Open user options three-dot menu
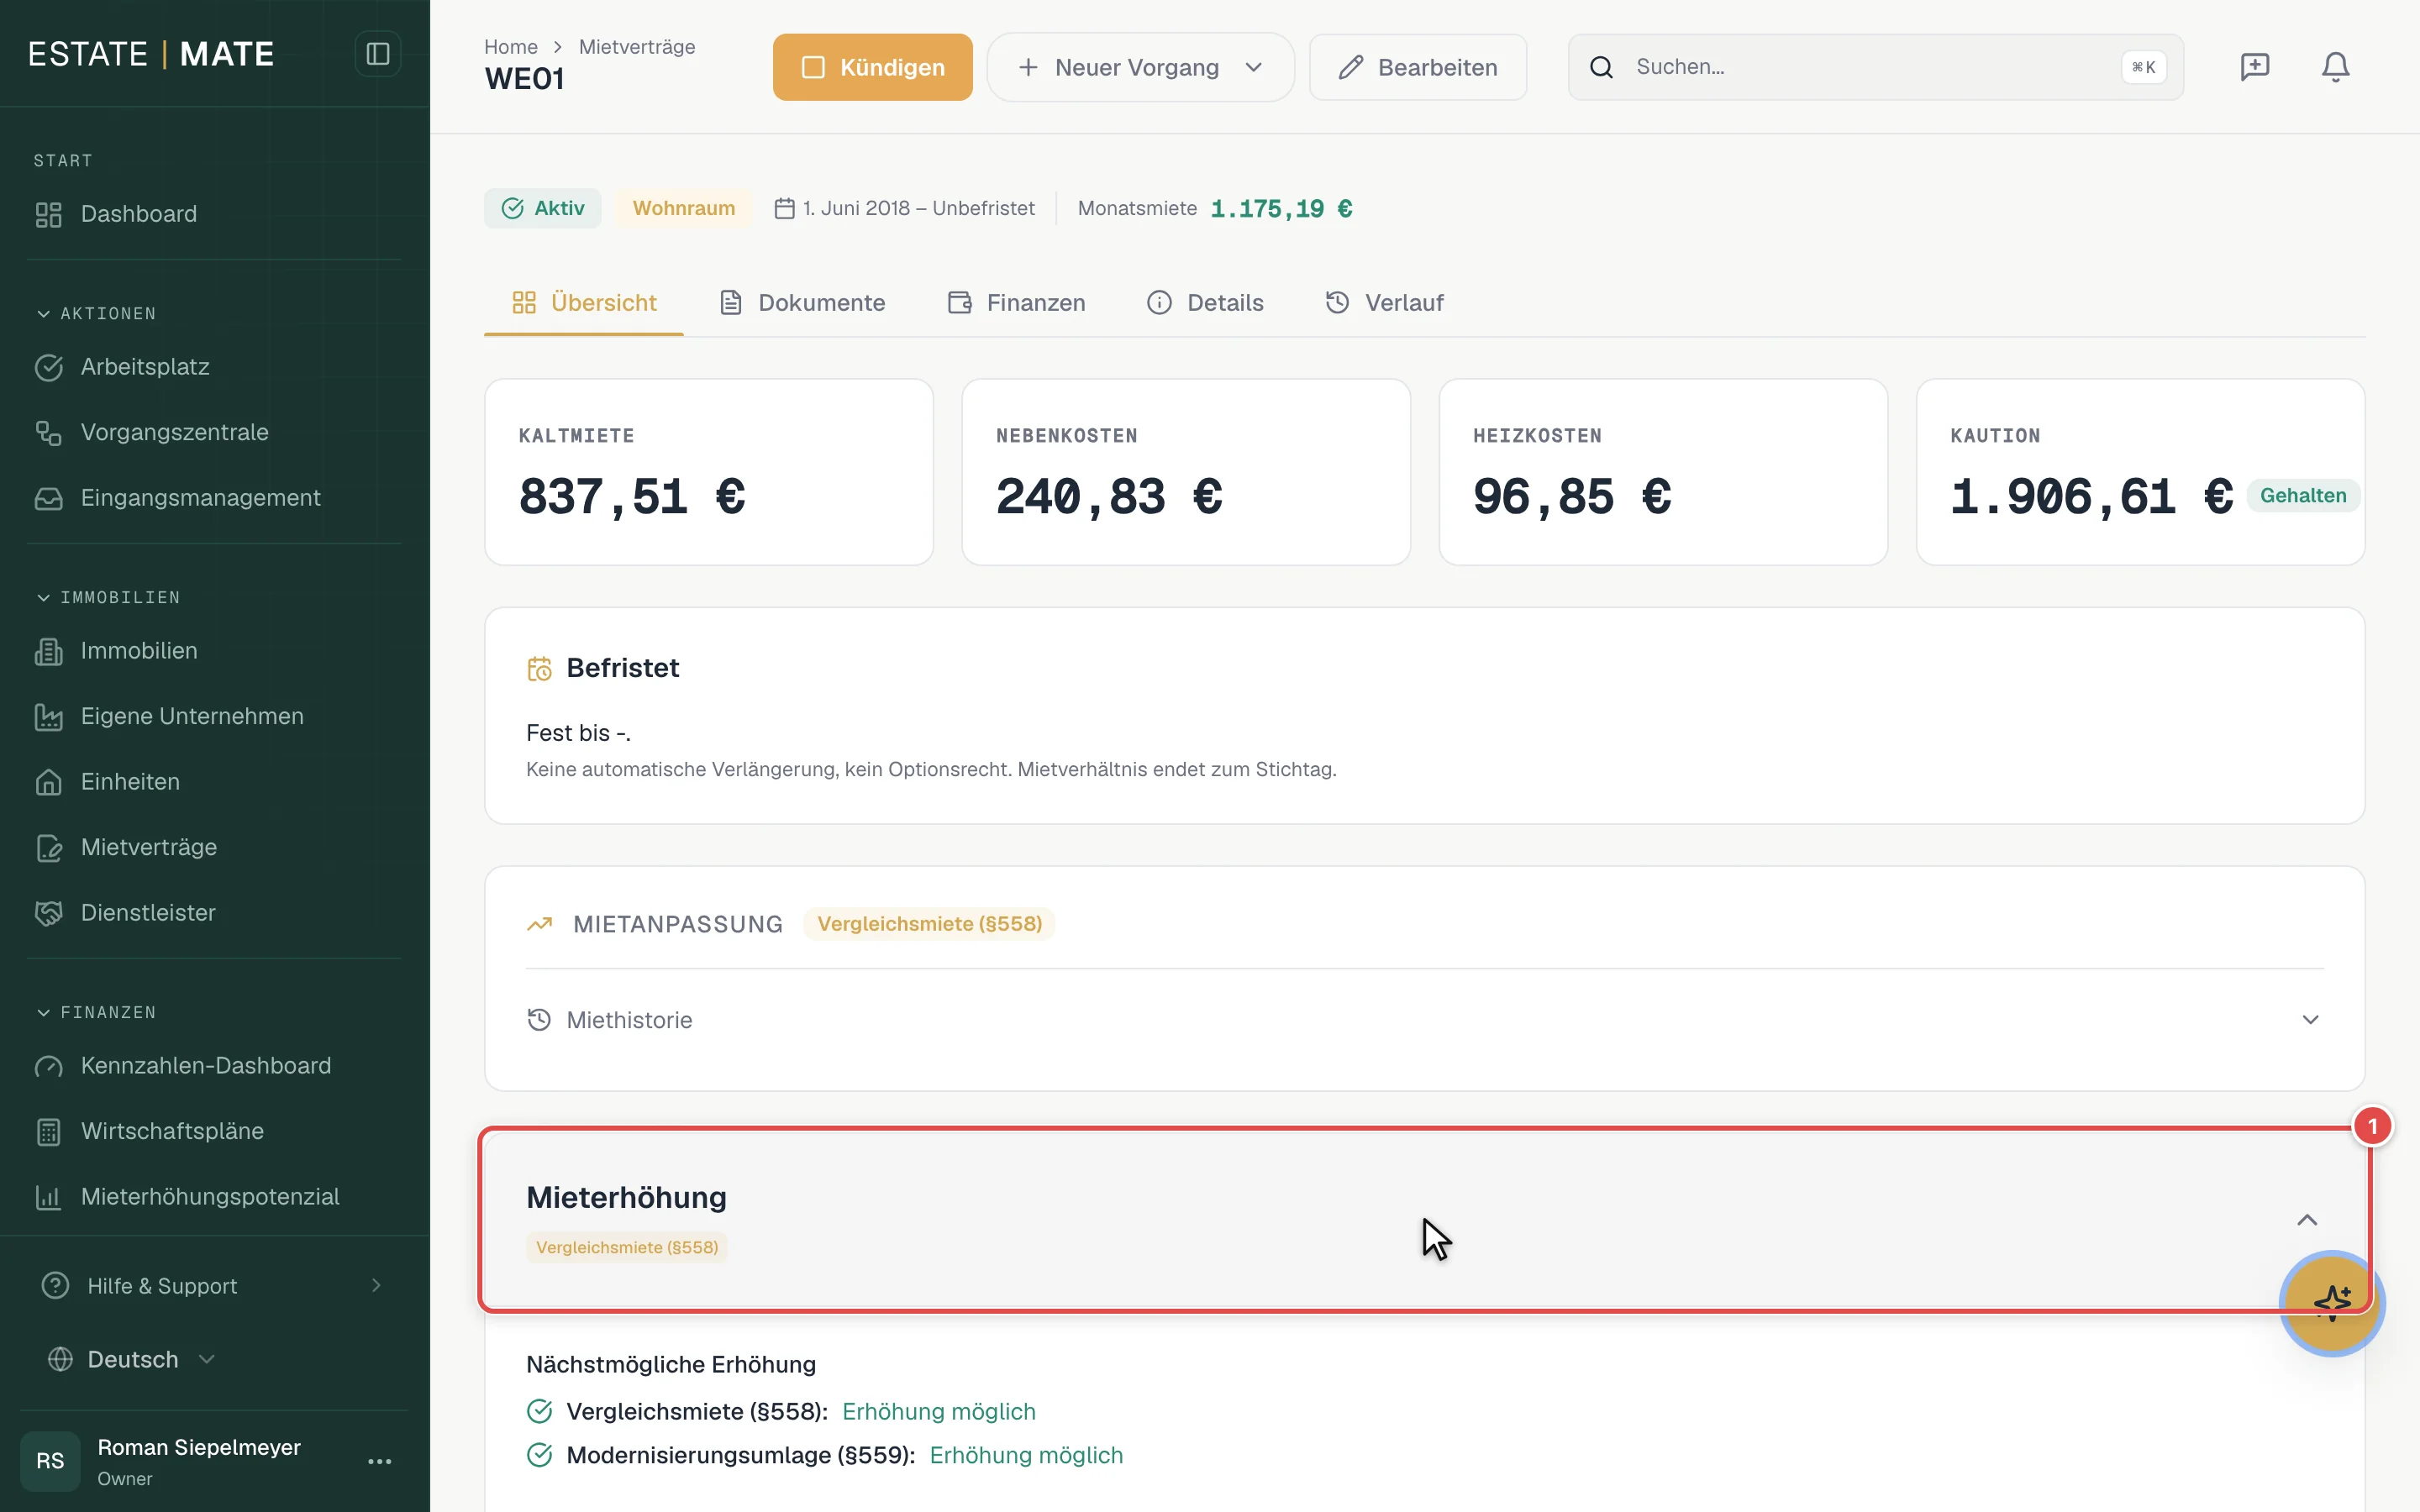 379,1461
